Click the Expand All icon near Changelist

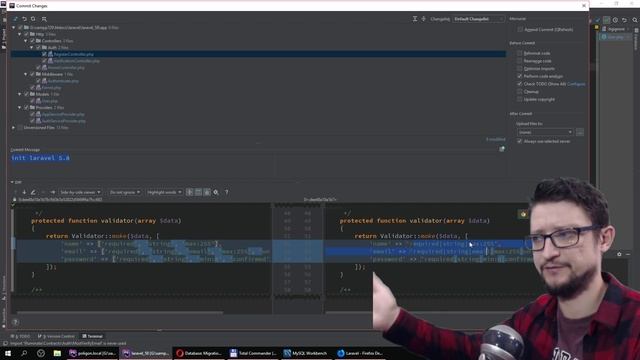(x=415, y=19)
